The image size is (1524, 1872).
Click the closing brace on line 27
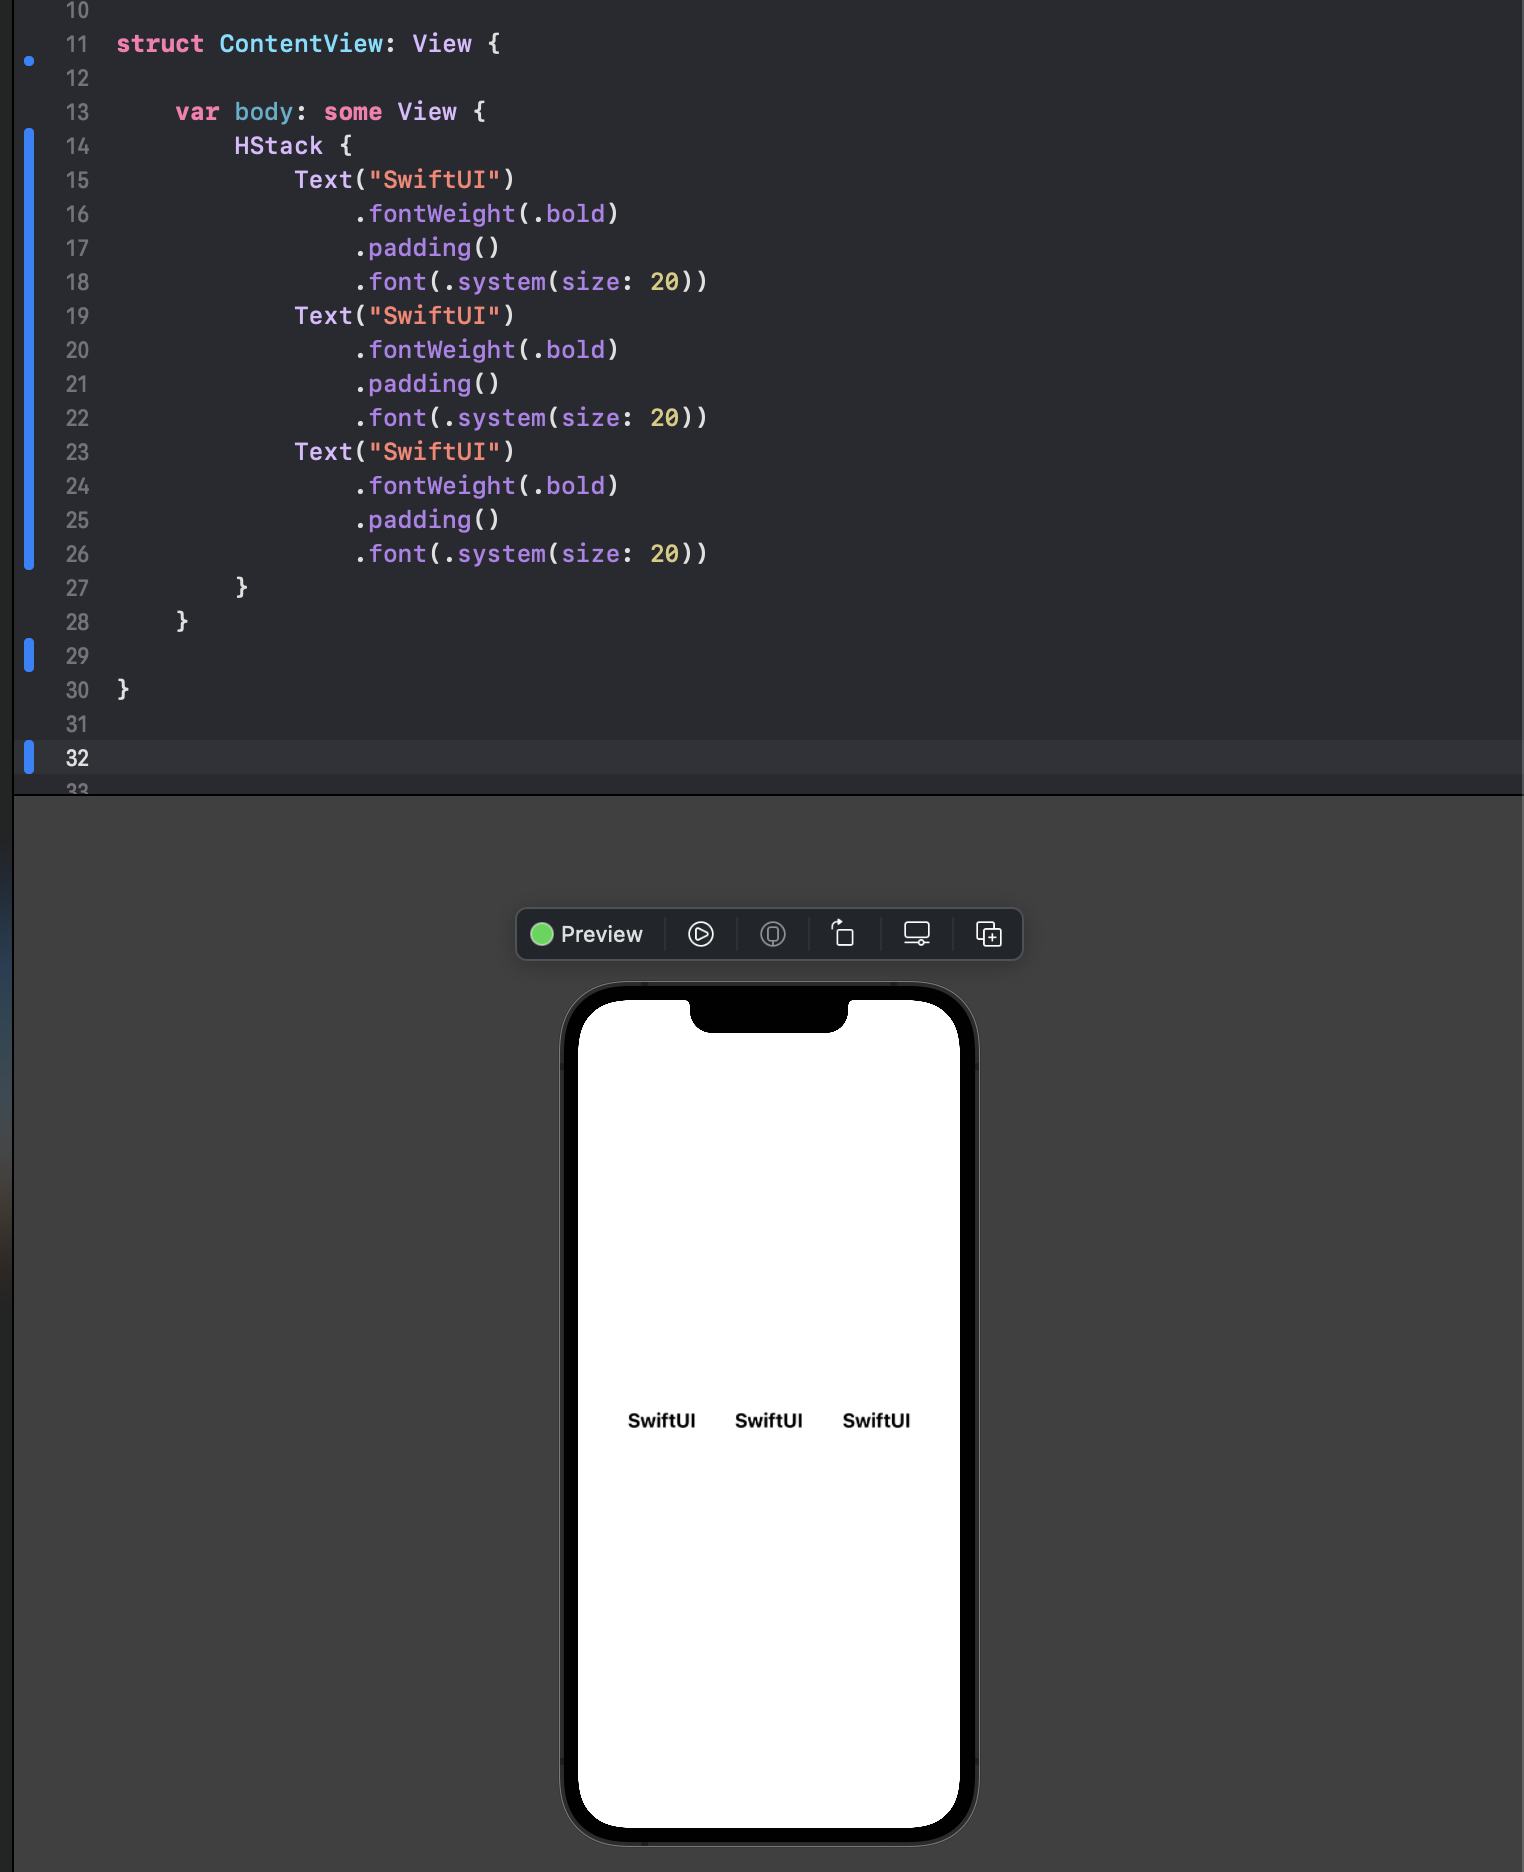pyautogui.click(x=241, y=587)
